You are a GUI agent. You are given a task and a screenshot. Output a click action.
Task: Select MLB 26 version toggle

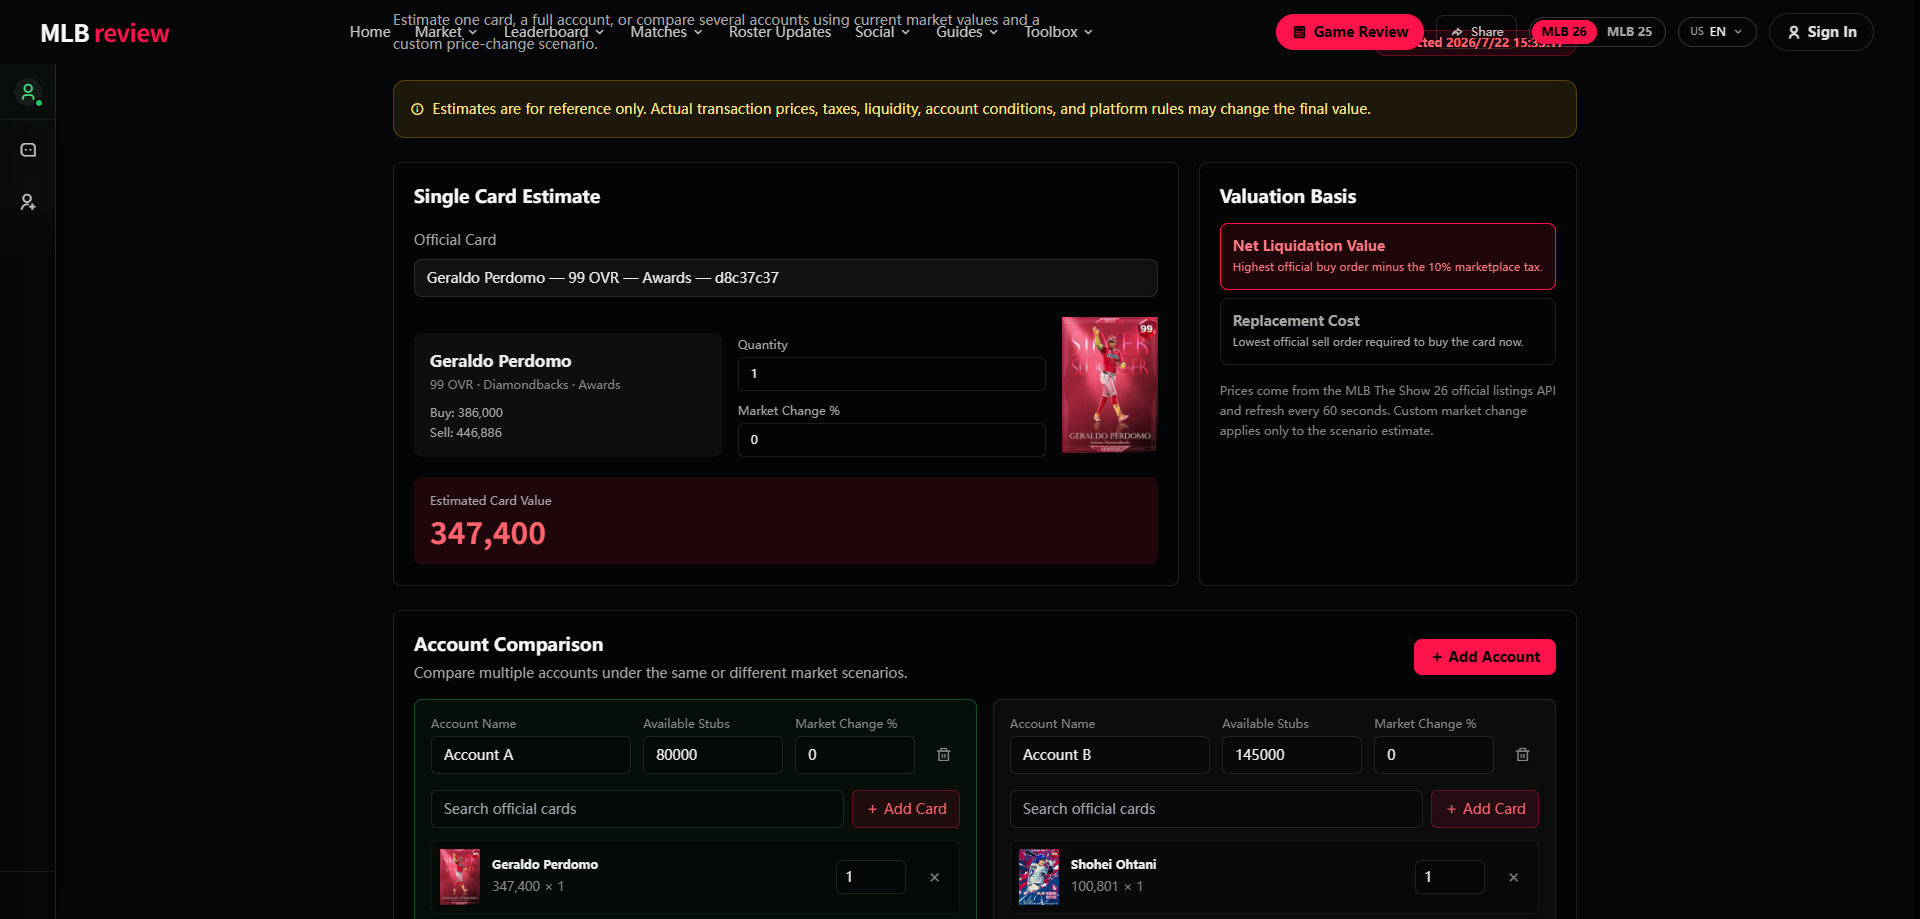coord(1563,32)
